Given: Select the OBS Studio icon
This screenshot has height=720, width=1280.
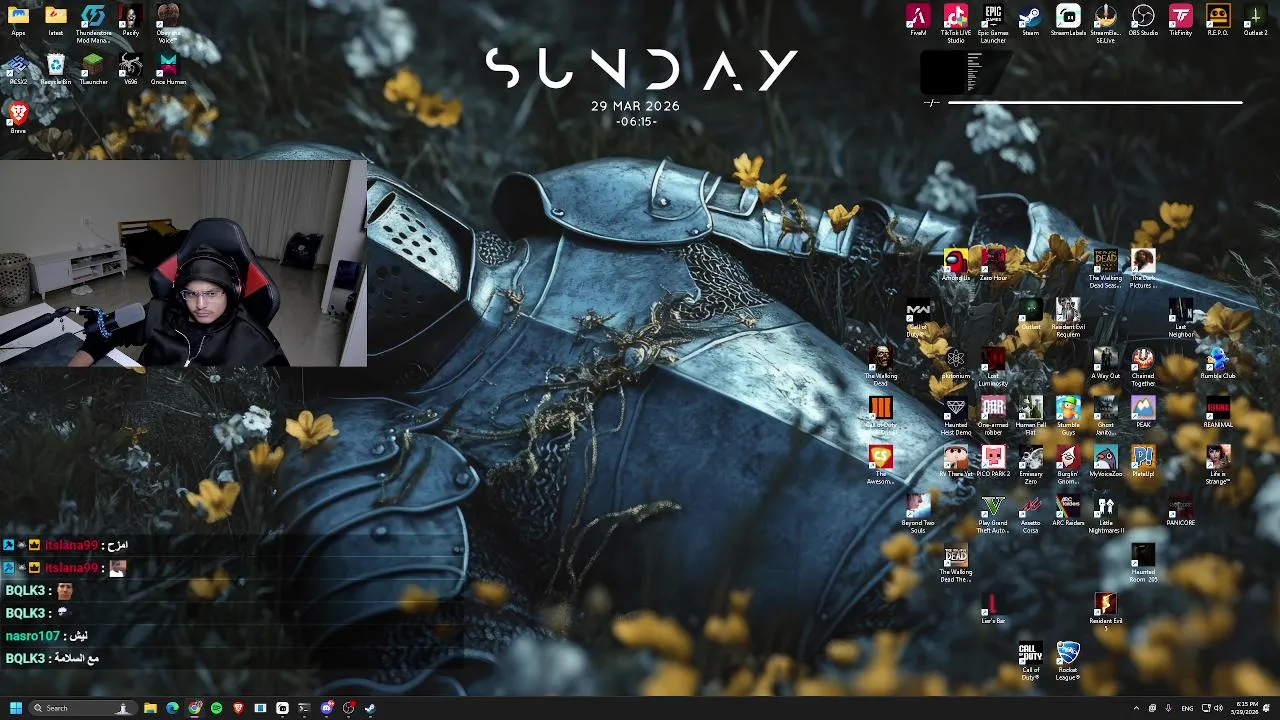Looking at the screenshot, I should (x=1143, y=21).
